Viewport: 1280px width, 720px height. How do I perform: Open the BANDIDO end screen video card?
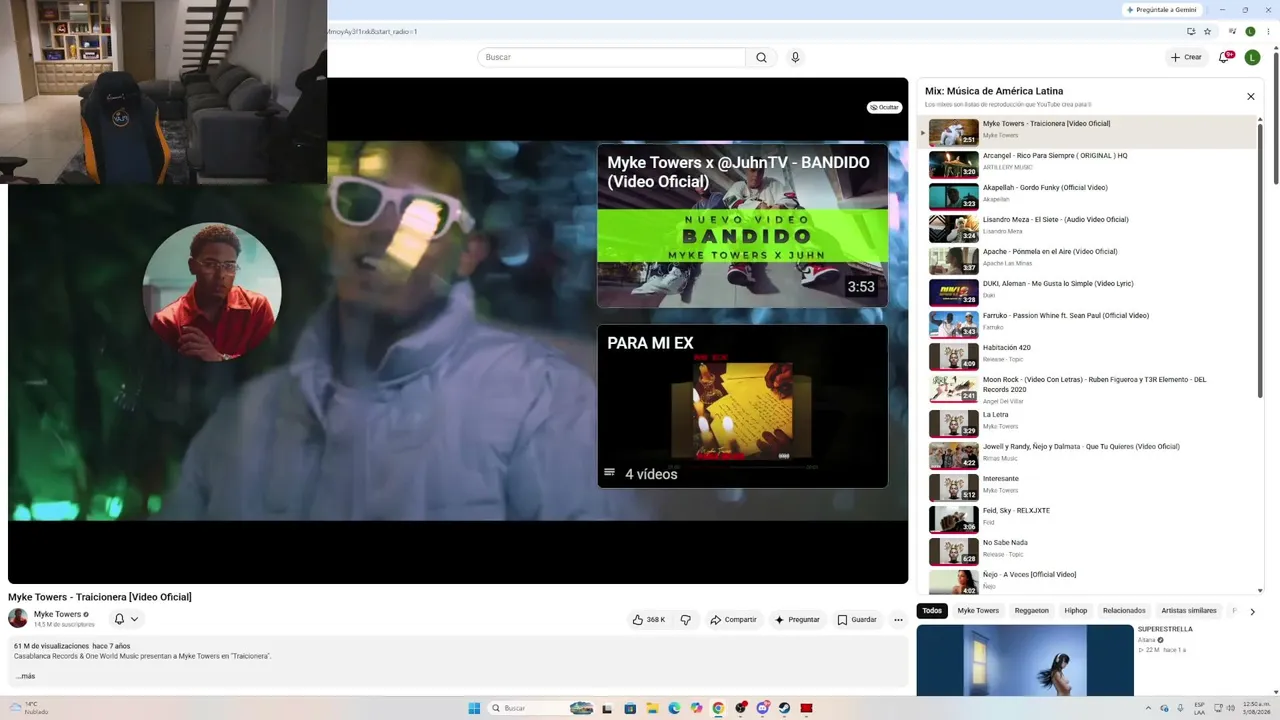742,226
